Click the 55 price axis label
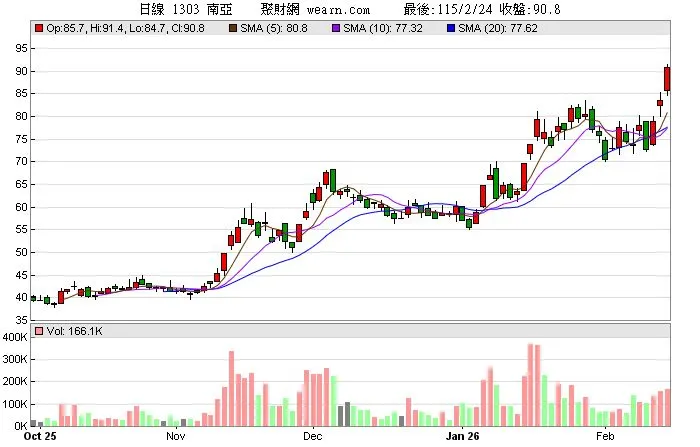The width and height of the screenshot is (700, 447). tap(21, 230)
